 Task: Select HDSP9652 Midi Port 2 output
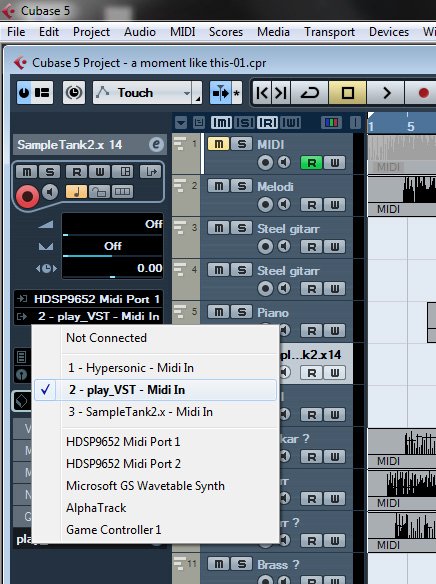(x=156, y=464)
